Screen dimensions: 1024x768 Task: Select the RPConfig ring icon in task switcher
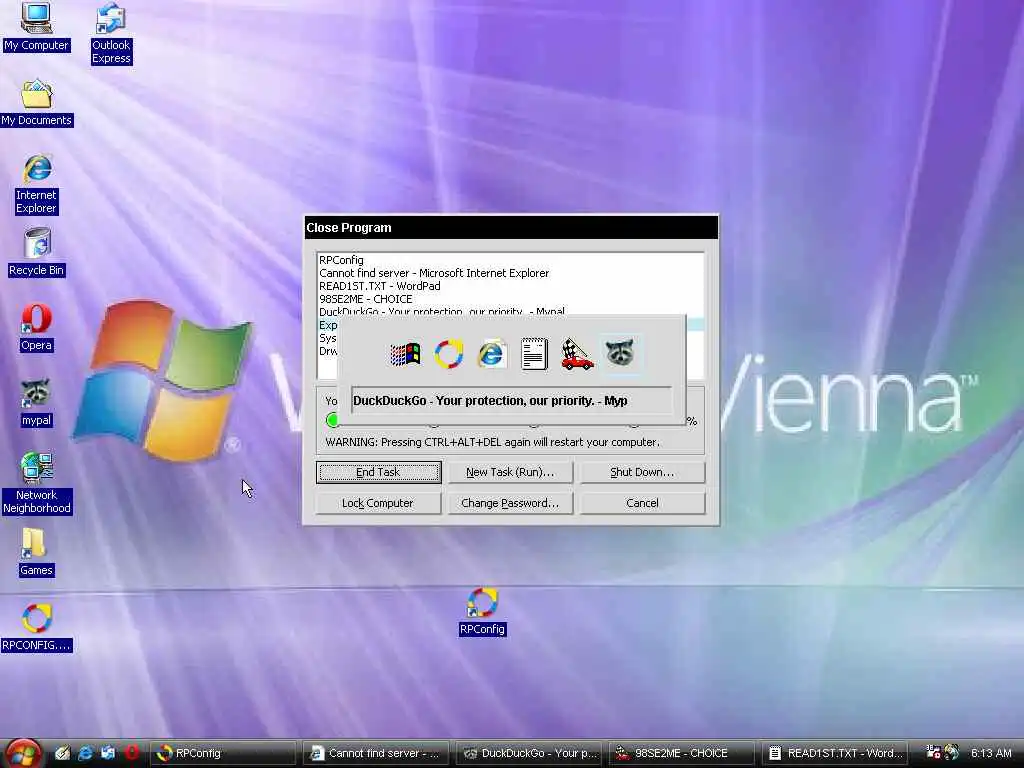click(449, 354)
